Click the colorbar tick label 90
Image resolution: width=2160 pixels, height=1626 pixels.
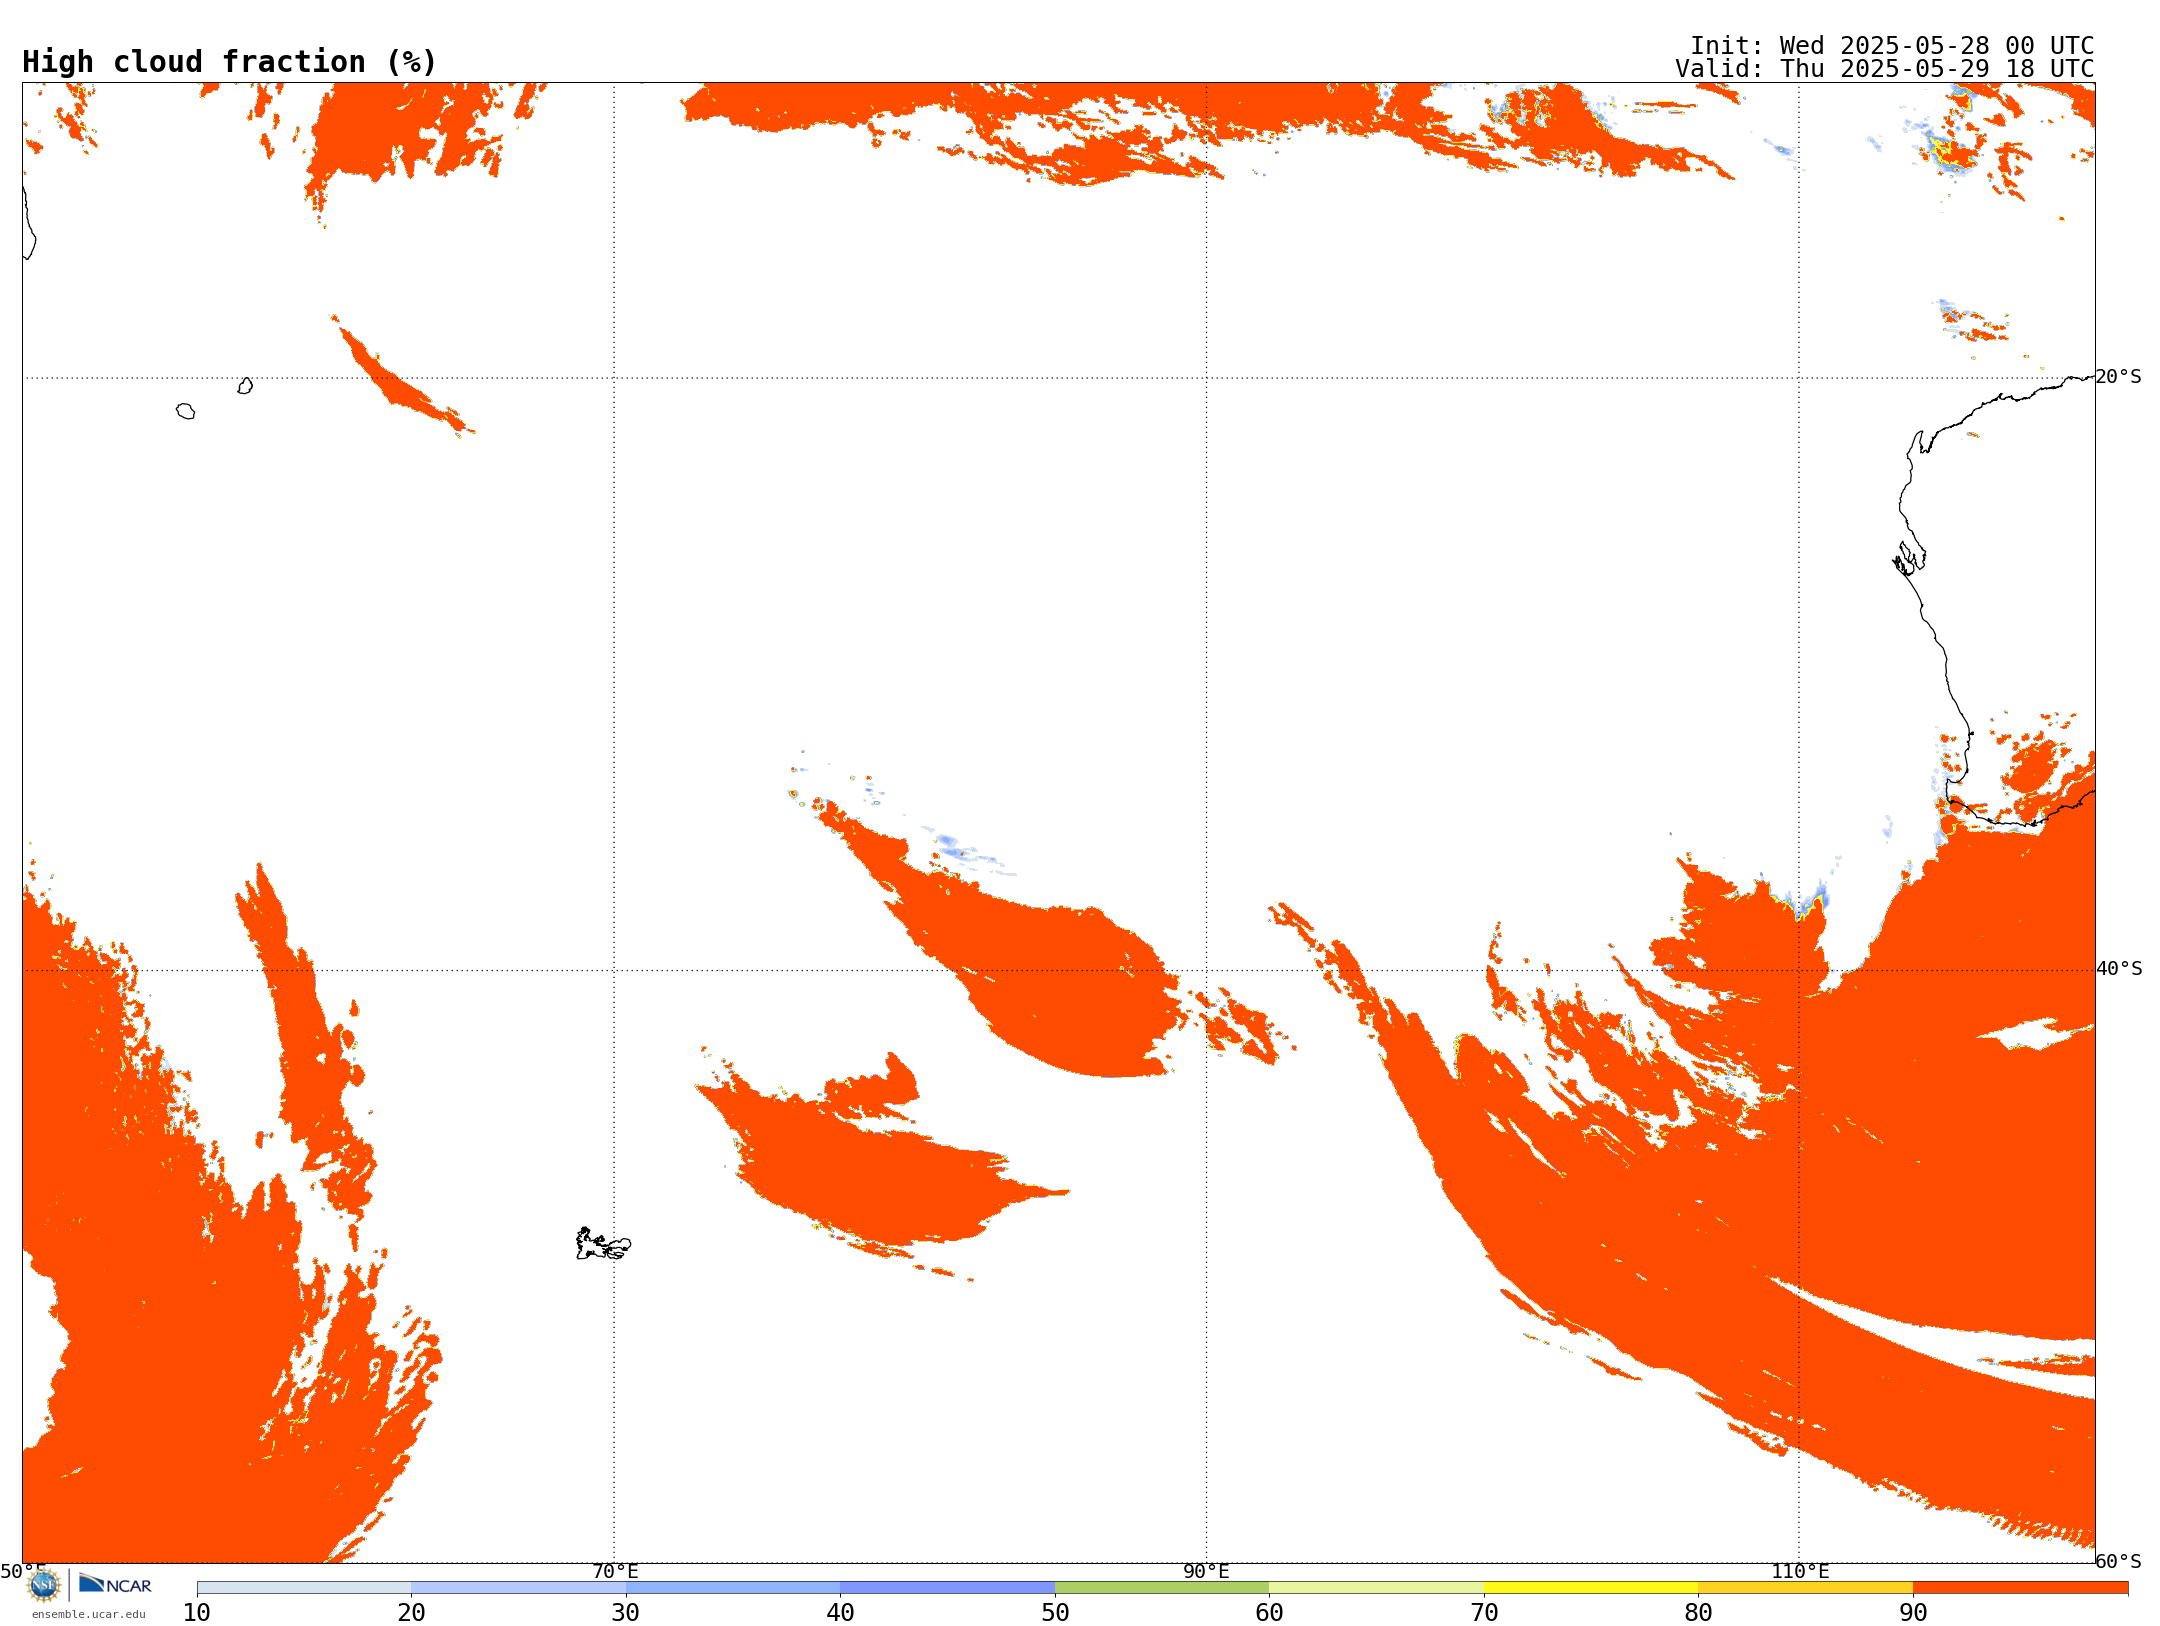[x=1913, y=1613]
